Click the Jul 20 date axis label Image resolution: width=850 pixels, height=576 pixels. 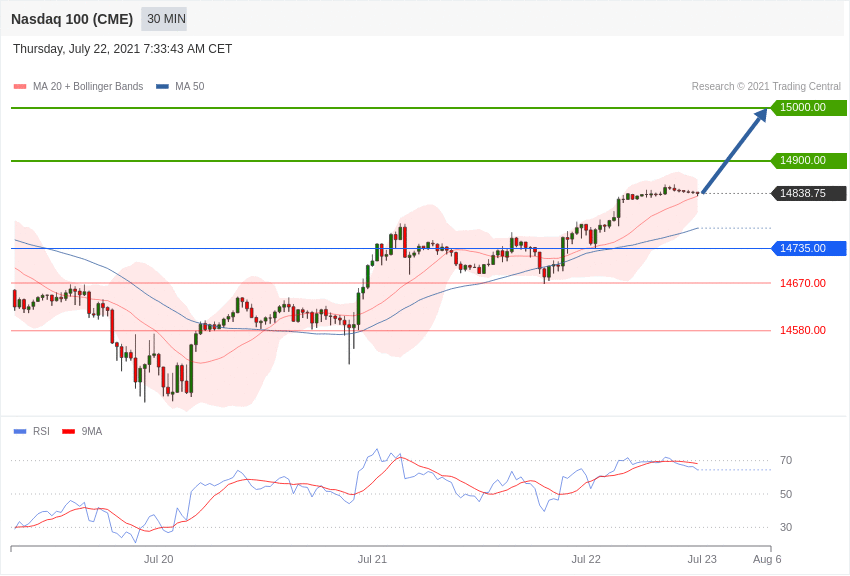pyautogui.click(x=159, y=559)
